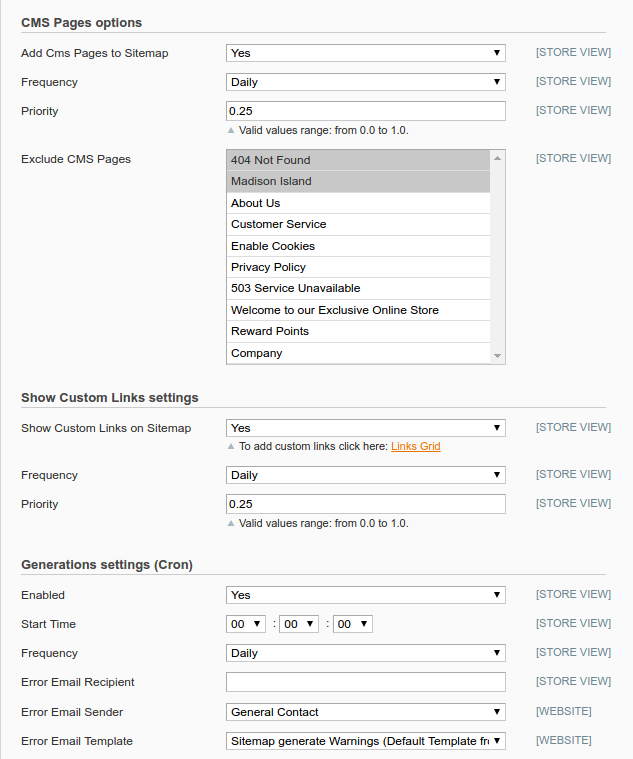Click Error Email Recipient field

pyautogui.click(x=365, y=682)
